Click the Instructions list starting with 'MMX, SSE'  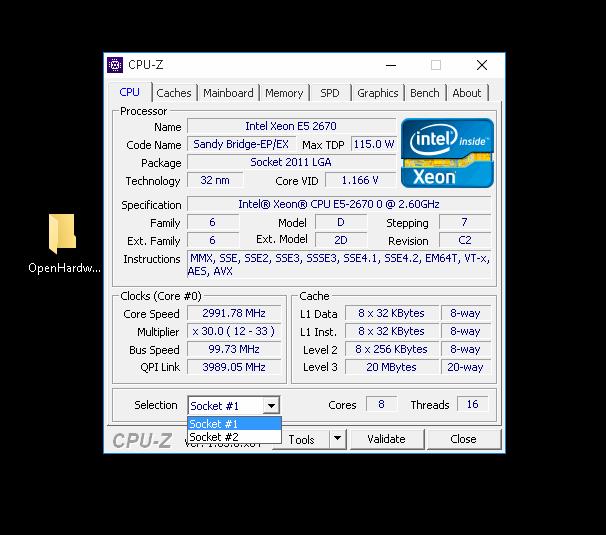pyautogui.click(x=339, y=264)
